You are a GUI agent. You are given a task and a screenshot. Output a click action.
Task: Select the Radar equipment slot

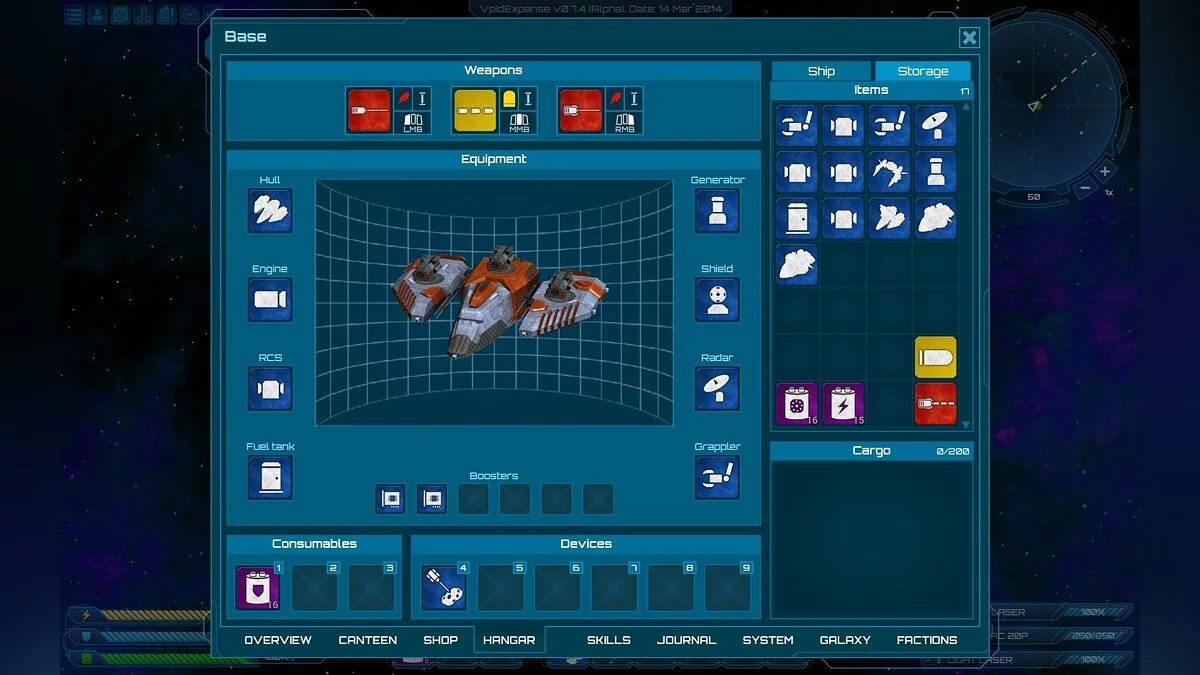717,388
